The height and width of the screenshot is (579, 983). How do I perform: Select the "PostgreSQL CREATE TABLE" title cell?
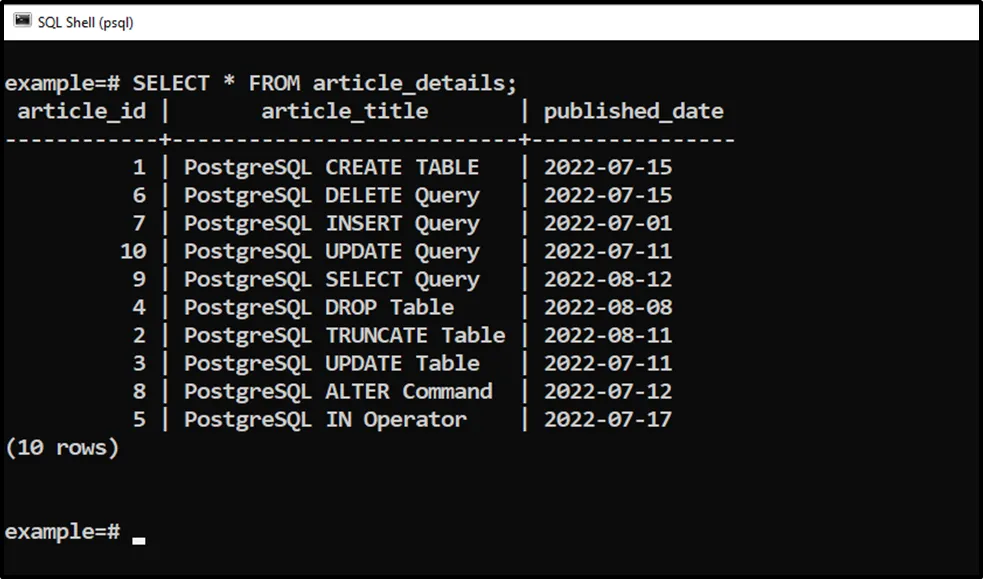click(x=331, y=167)
